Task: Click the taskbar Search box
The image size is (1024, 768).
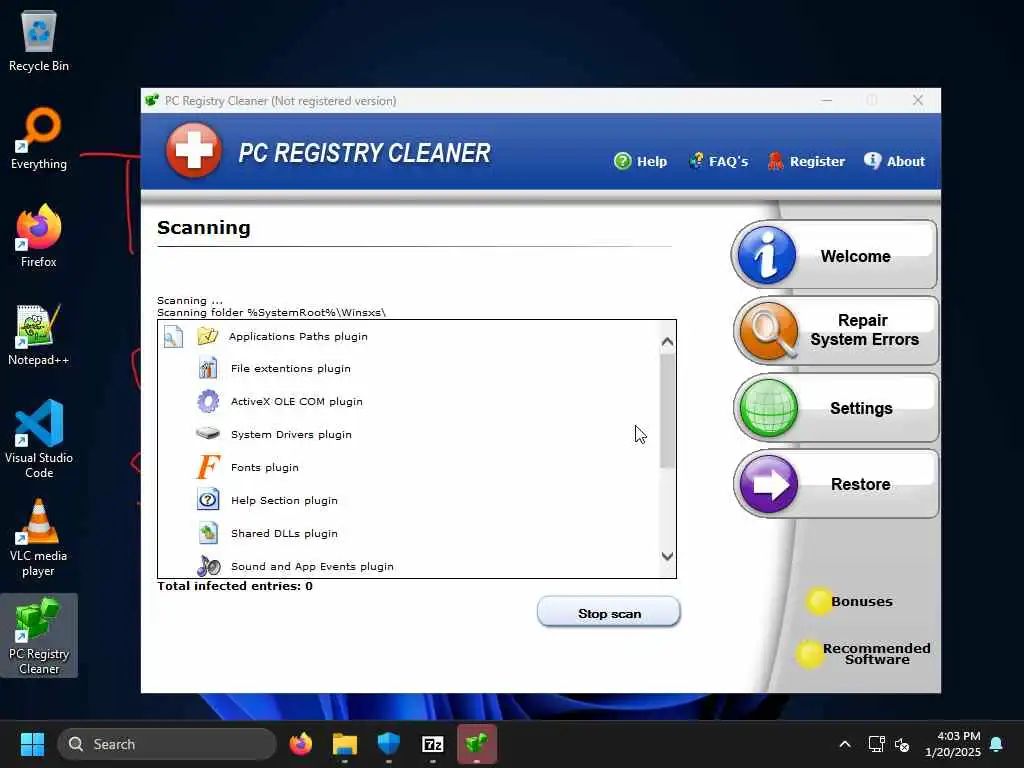Action: tap(167, 744)
